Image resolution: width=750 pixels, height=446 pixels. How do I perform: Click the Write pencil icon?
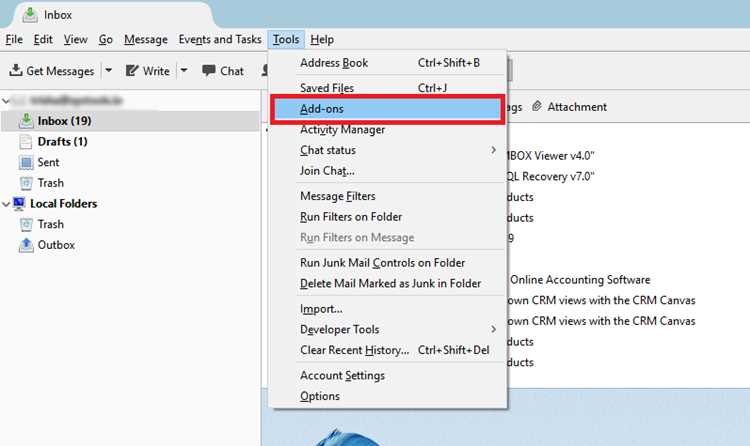(132, 71)
